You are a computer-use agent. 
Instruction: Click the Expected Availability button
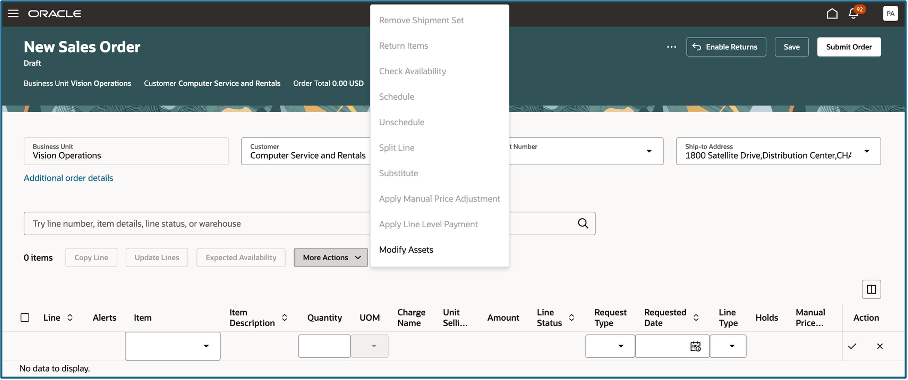[x=241, y=257]
